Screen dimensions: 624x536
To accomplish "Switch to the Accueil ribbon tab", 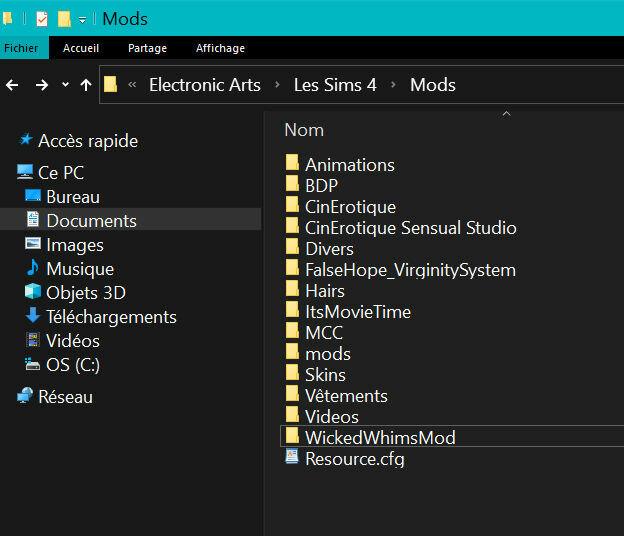I will coord(81,48).
